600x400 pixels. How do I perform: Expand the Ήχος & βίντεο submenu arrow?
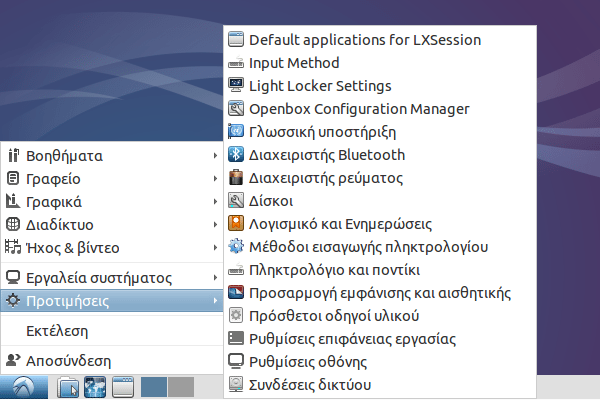215,247
